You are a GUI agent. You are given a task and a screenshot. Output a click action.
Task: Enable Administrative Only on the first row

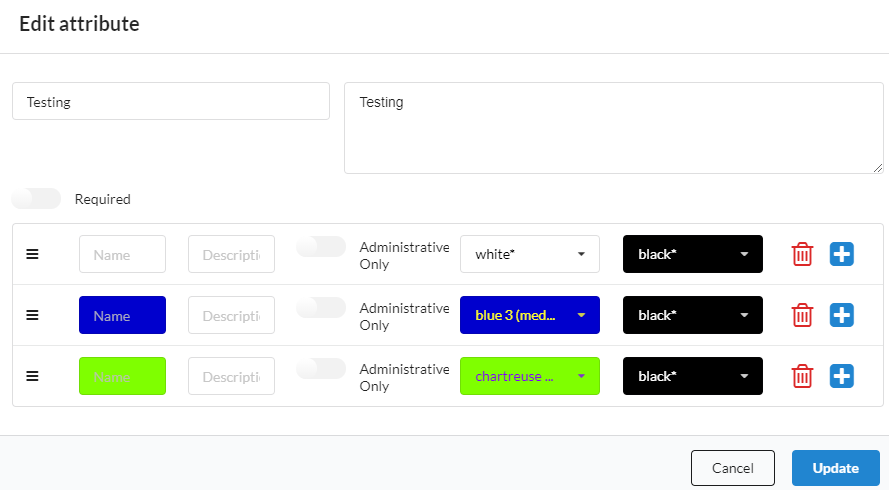point(321,247)
